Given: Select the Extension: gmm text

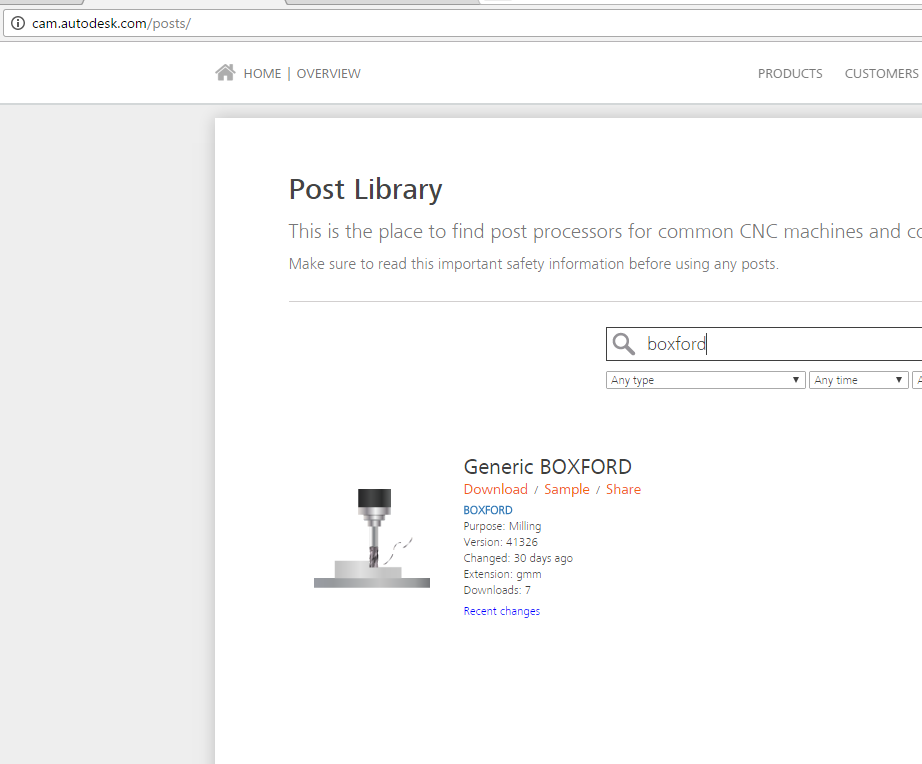Looking at the screenshot, I should (502, 574).
